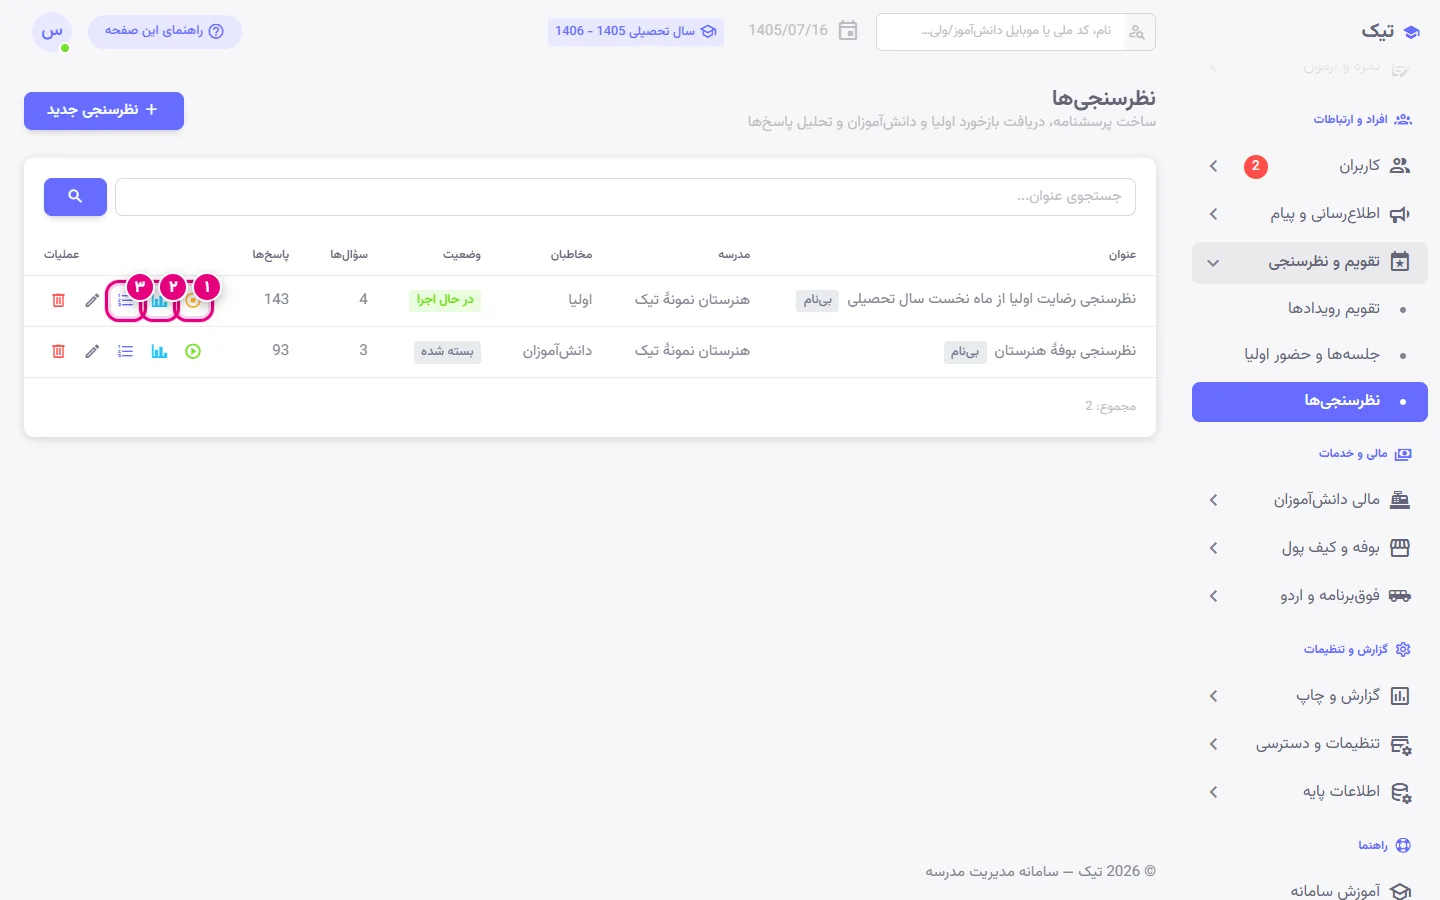Open "آموزش سامانه" in the sidebar

[1310, 890]
